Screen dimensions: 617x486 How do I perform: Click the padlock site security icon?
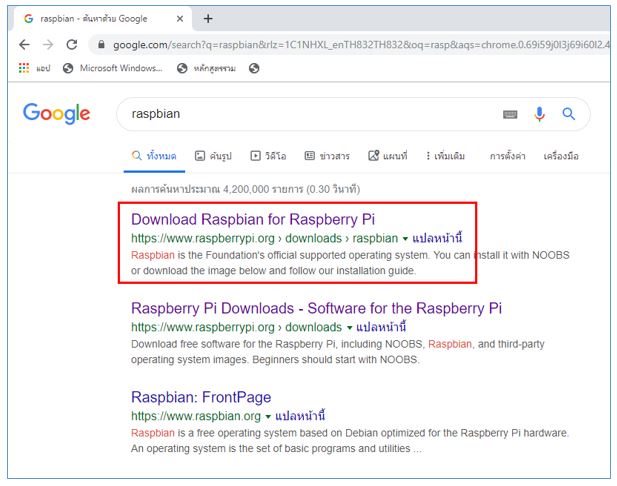click(101, 44)
